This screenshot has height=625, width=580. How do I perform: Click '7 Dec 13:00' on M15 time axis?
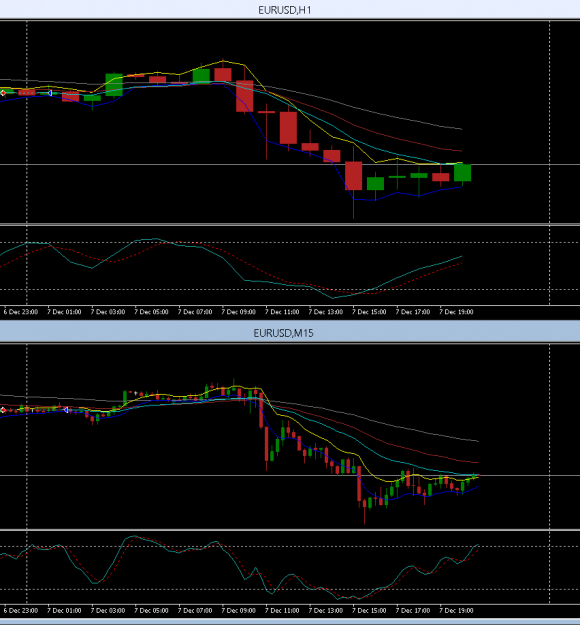326,610
